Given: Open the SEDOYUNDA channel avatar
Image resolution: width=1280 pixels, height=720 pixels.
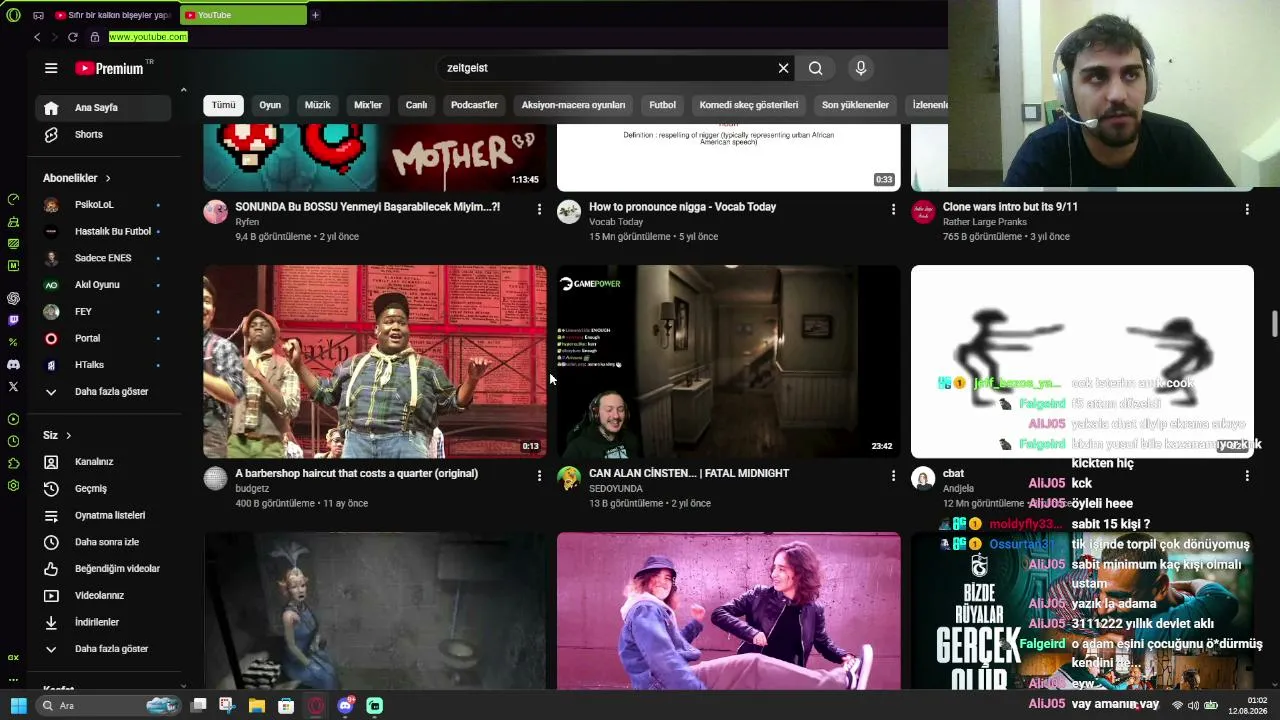Looking at the screenshot, I should pos(569,478).
